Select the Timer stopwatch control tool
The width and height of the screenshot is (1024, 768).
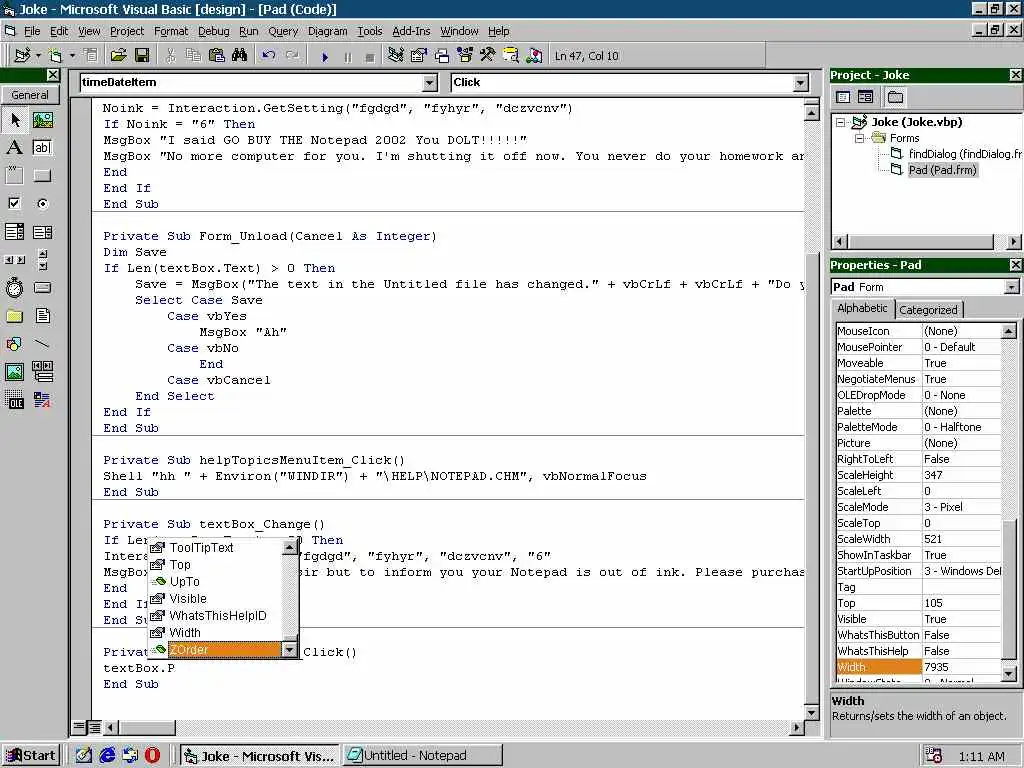pos(14,288)
